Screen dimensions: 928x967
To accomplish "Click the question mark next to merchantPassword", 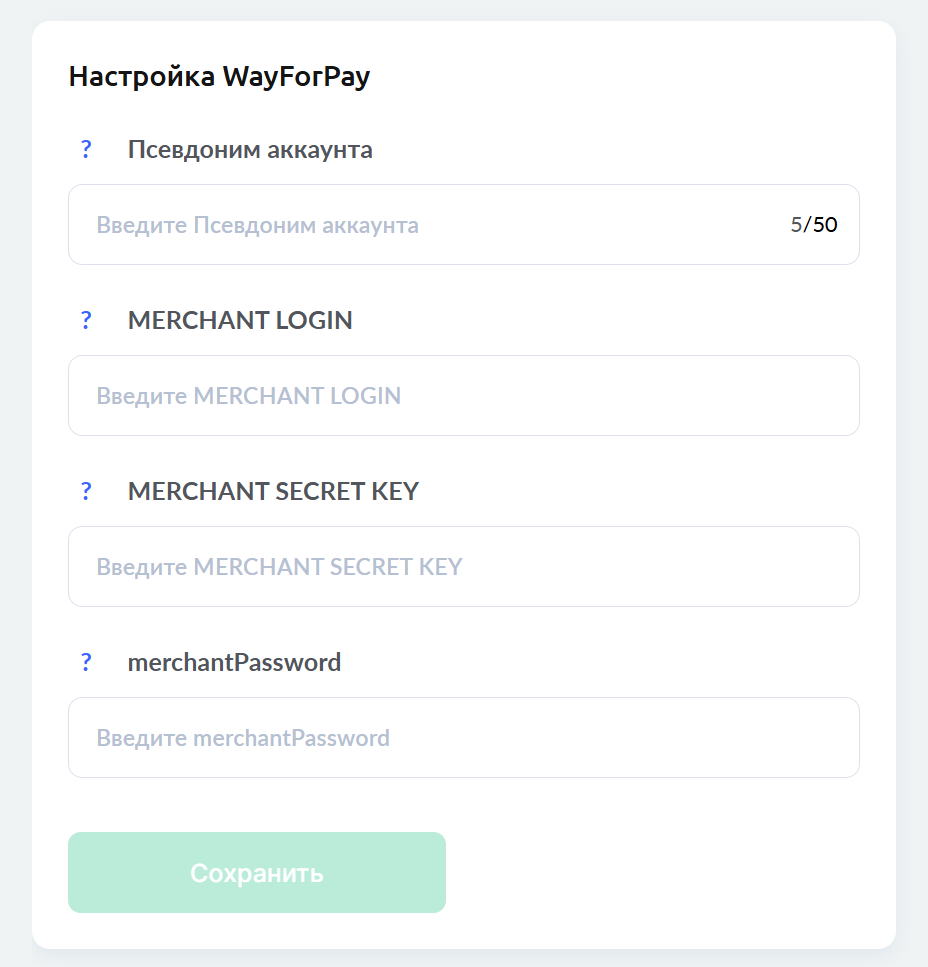I will (x=86, y=663).
